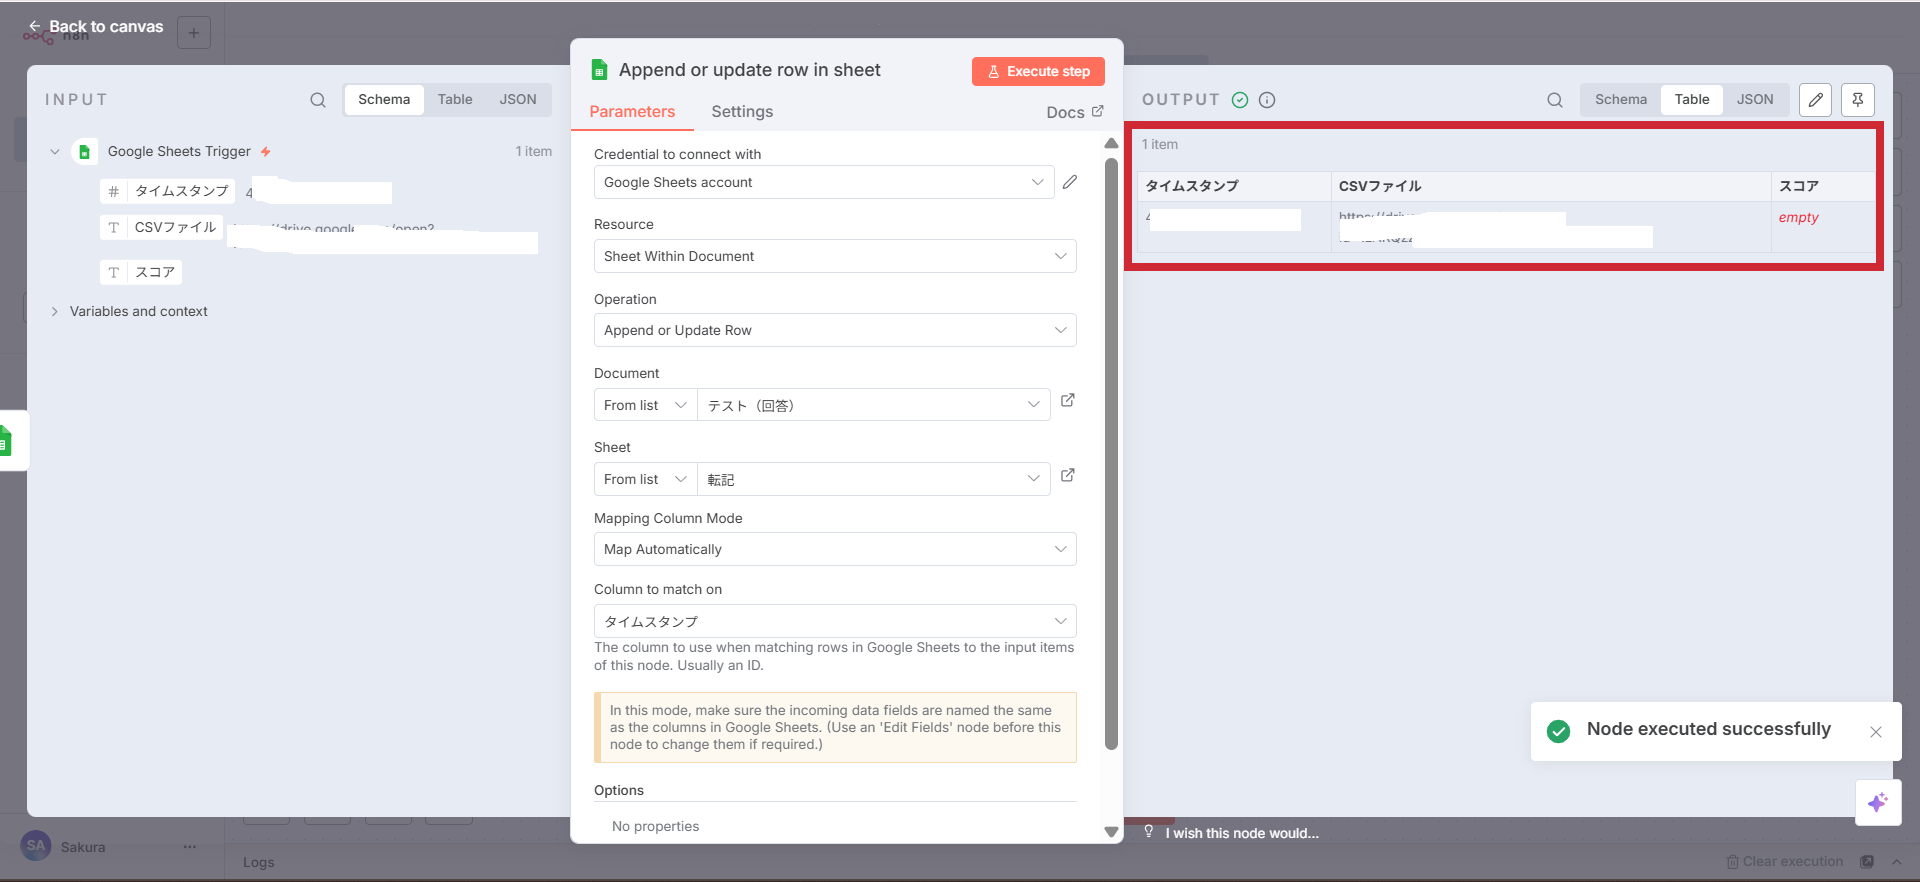The height and width of the screenshot is (882, 1920).
Task: Click the input panel search icon
Action: (318, 100)
